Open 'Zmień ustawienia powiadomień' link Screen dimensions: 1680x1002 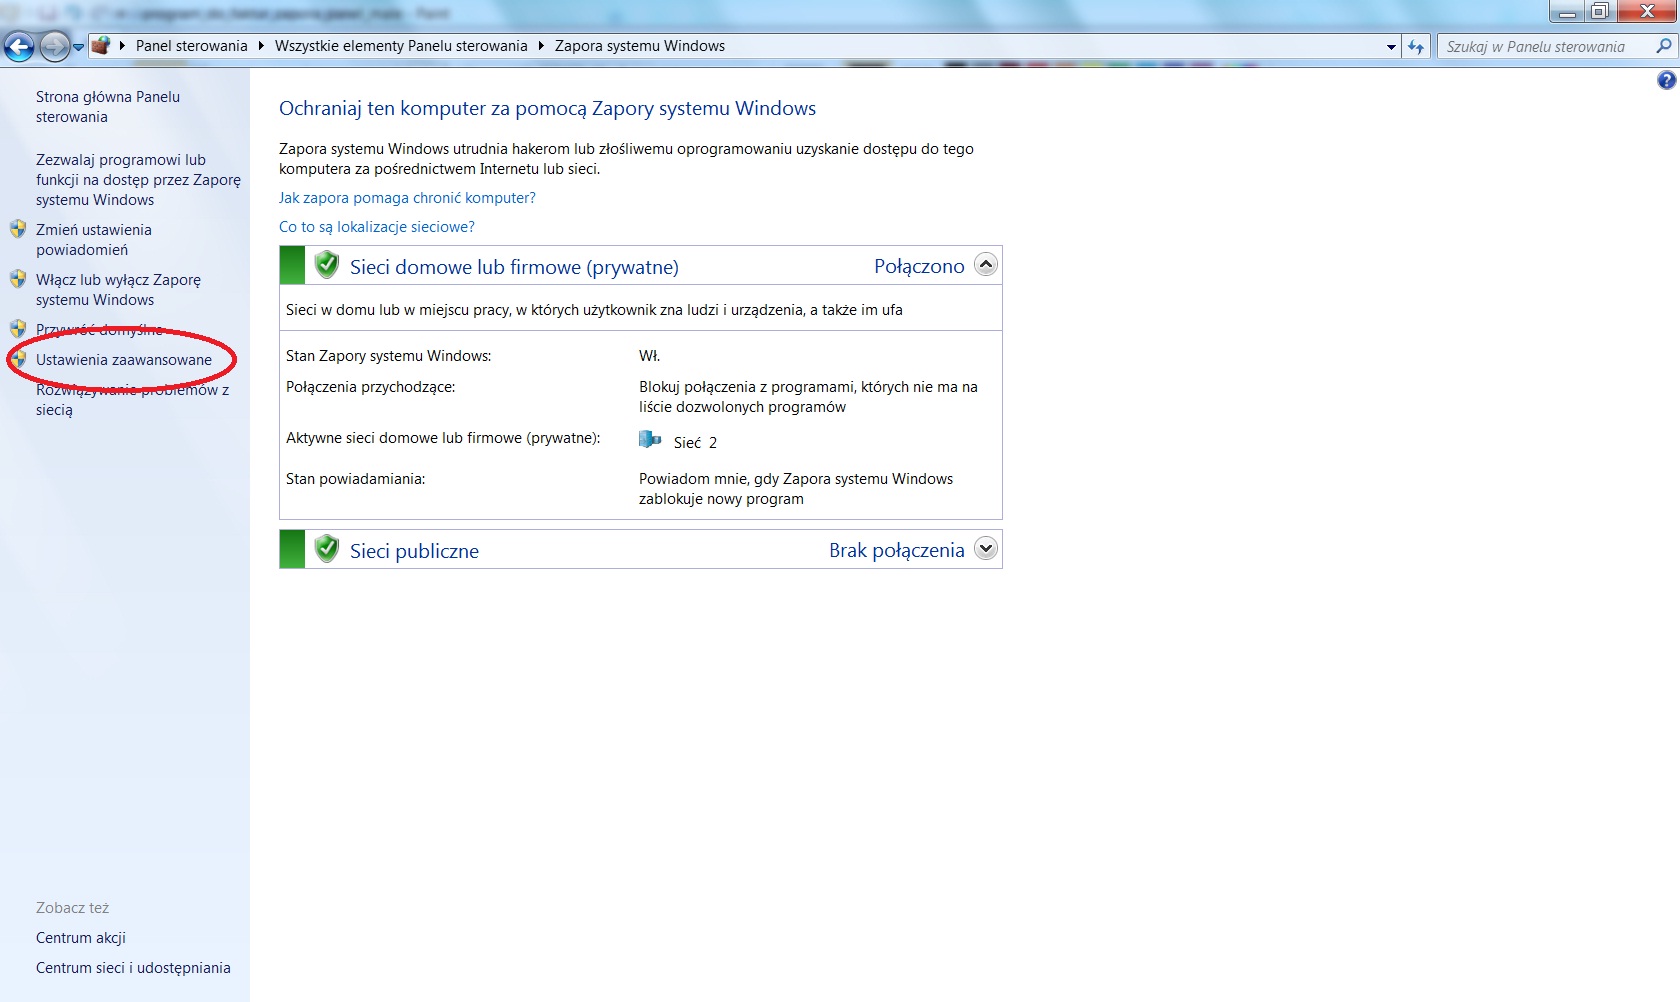[x=94, y=240]
